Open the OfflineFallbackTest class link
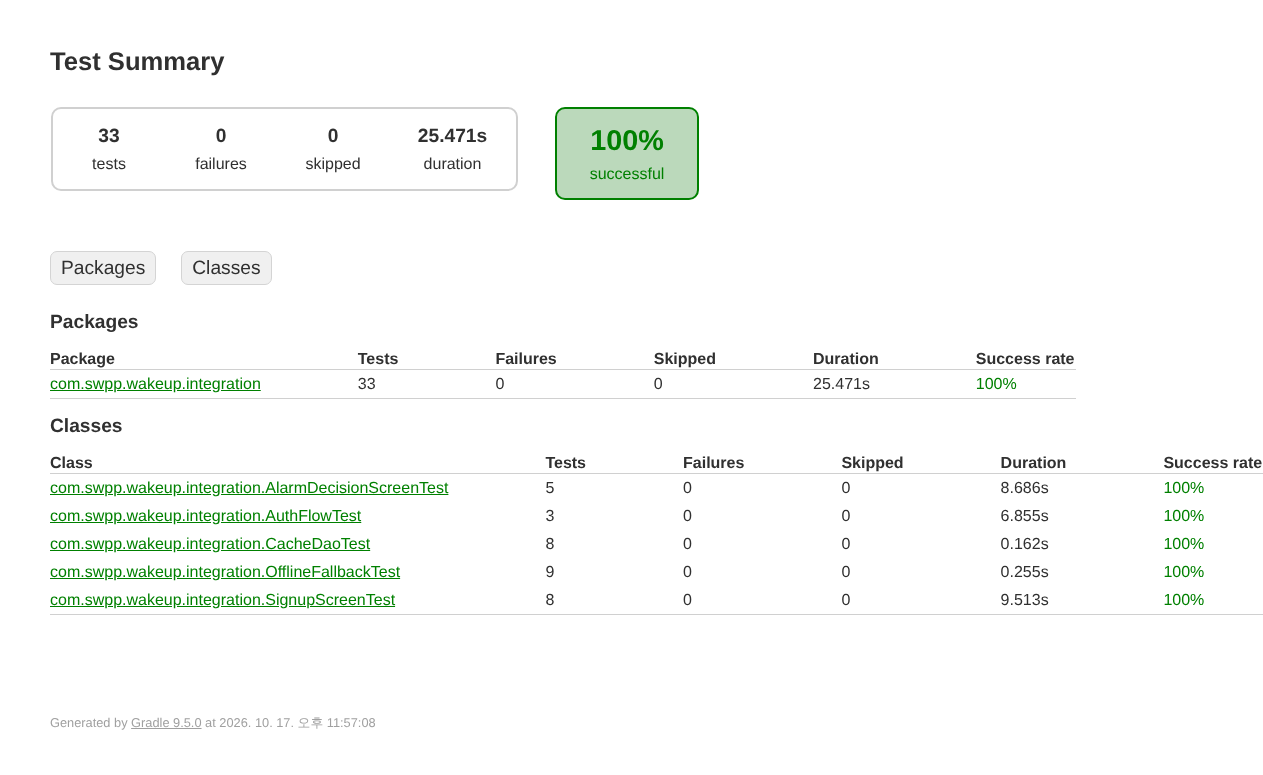This screenshot has height=775, width=1263. pos(225,572)
